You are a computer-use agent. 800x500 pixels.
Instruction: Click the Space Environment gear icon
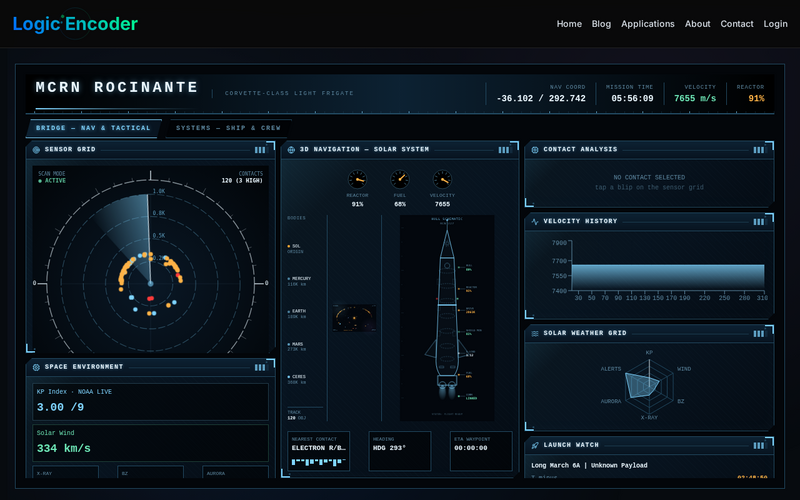tap(36, 367)
